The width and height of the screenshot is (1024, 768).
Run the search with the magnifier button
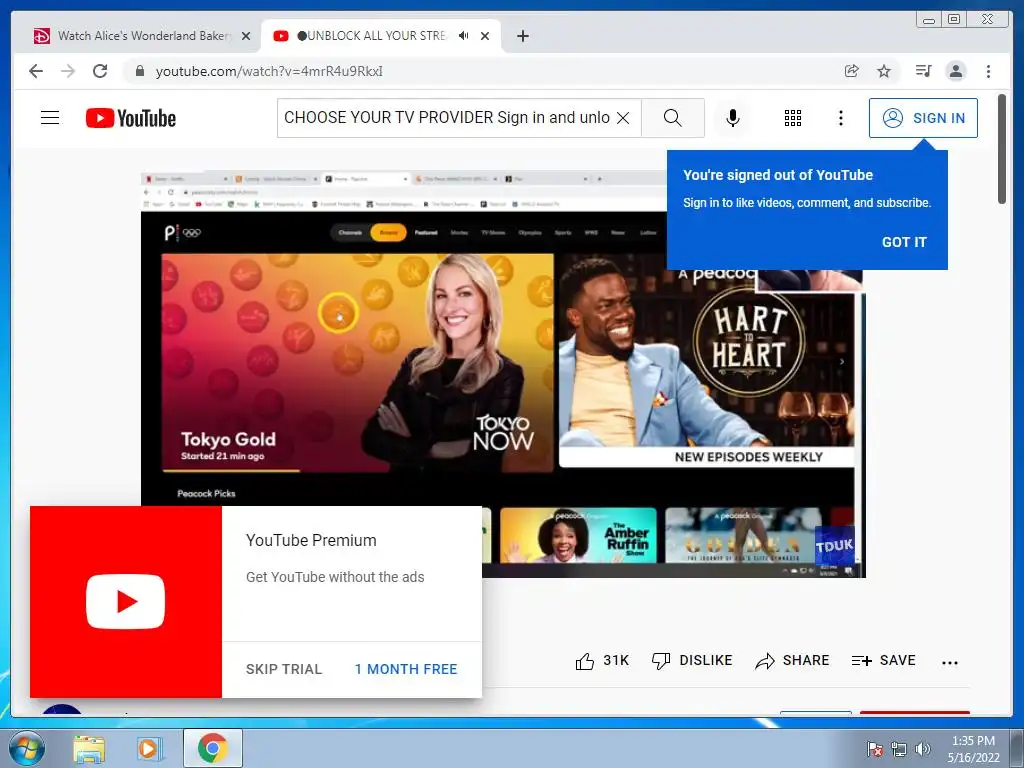pyautogui.click(x=673, y=118)
